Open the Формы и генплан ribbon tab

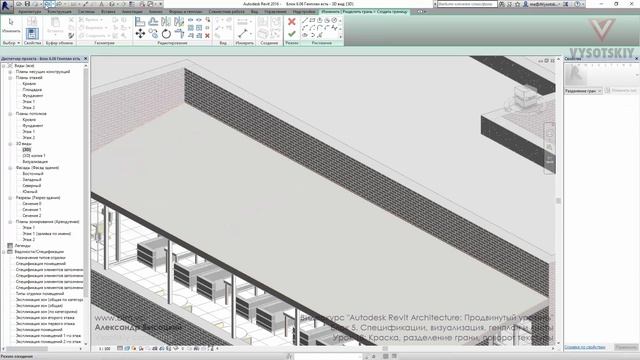coord(185,12)
